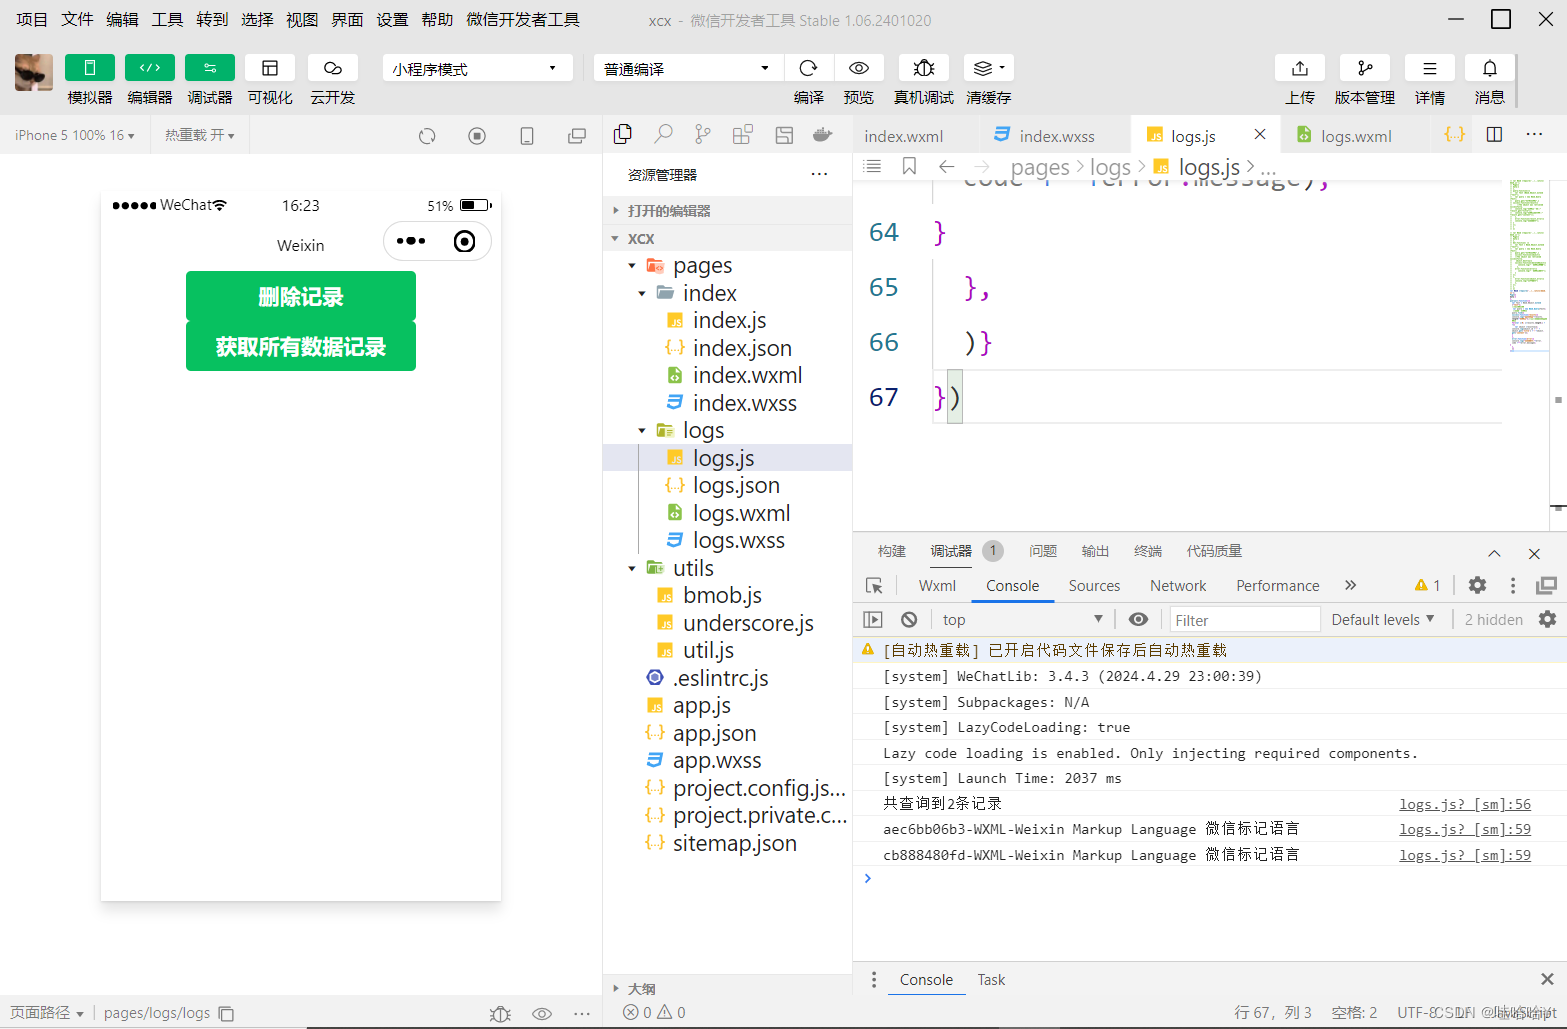Viewport: 1567px width, 1029px height.
Task: Open the Network devtools tab
Action: [1178, 586]
